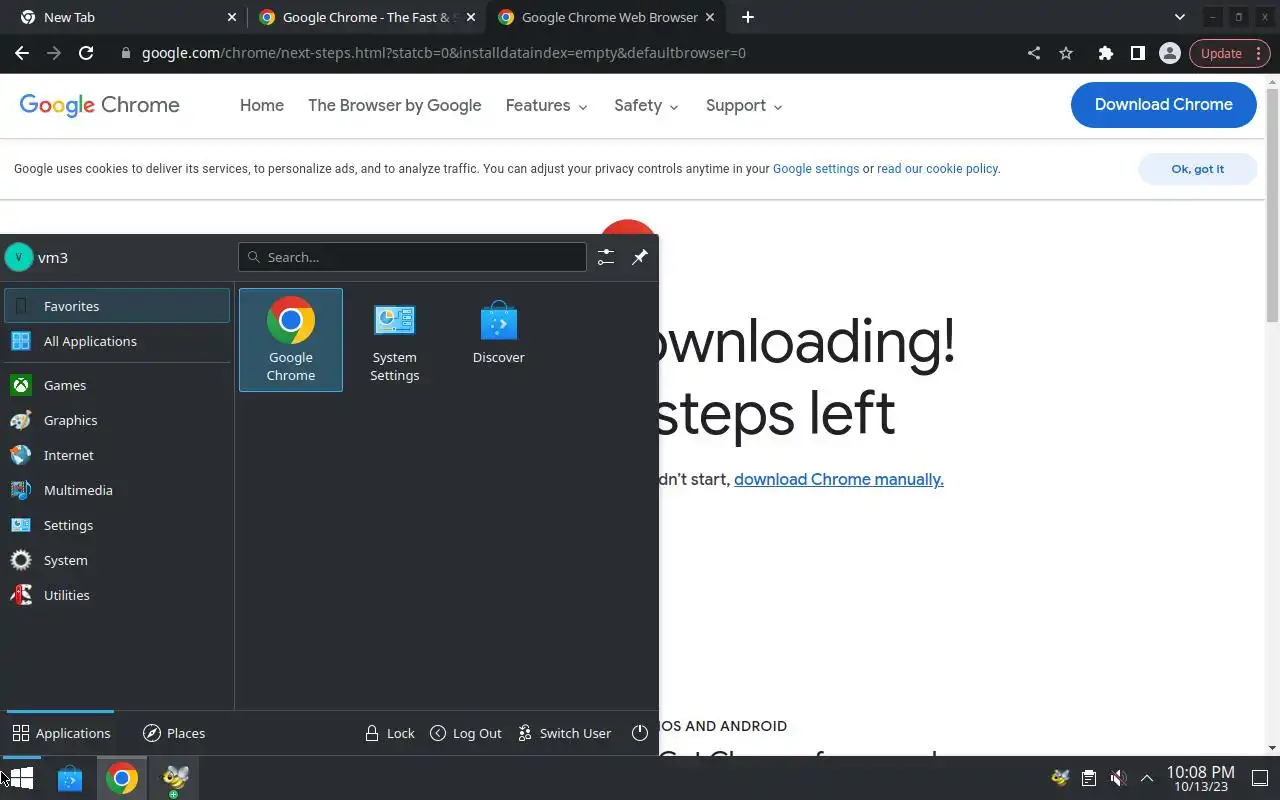This screenshot has height=800, width=1280.
Task: Click The Browser by Google link
Action: [x=395, y=105]
